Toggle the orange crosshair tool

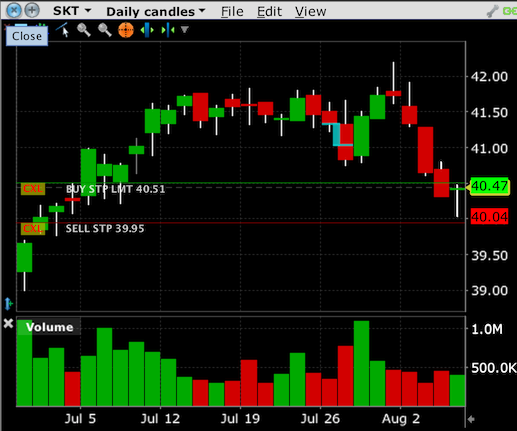coord(126,30)
